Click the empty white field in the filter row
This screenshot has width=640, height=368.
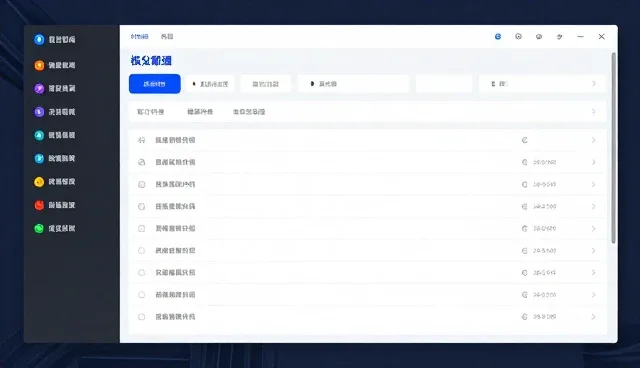[x=444, y=84]
